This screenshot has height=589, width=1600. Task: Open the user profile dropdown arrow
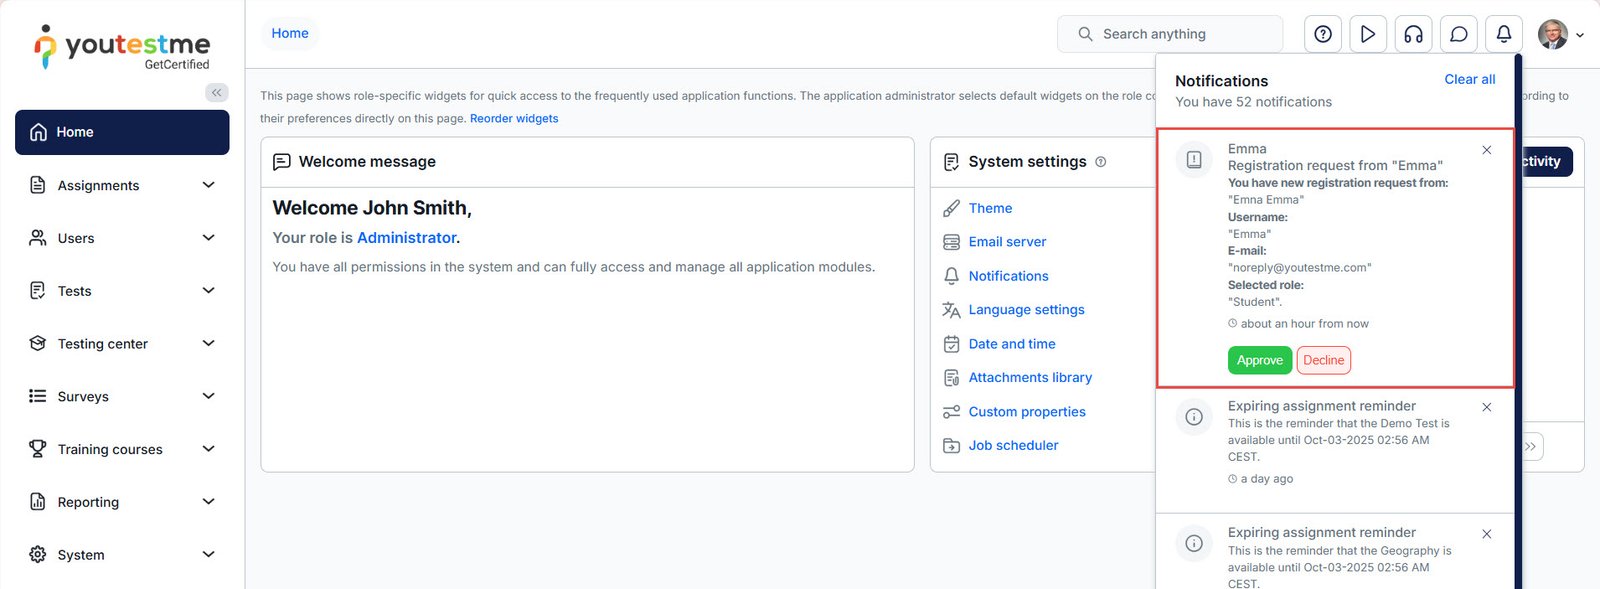[x=1580, y=35]
